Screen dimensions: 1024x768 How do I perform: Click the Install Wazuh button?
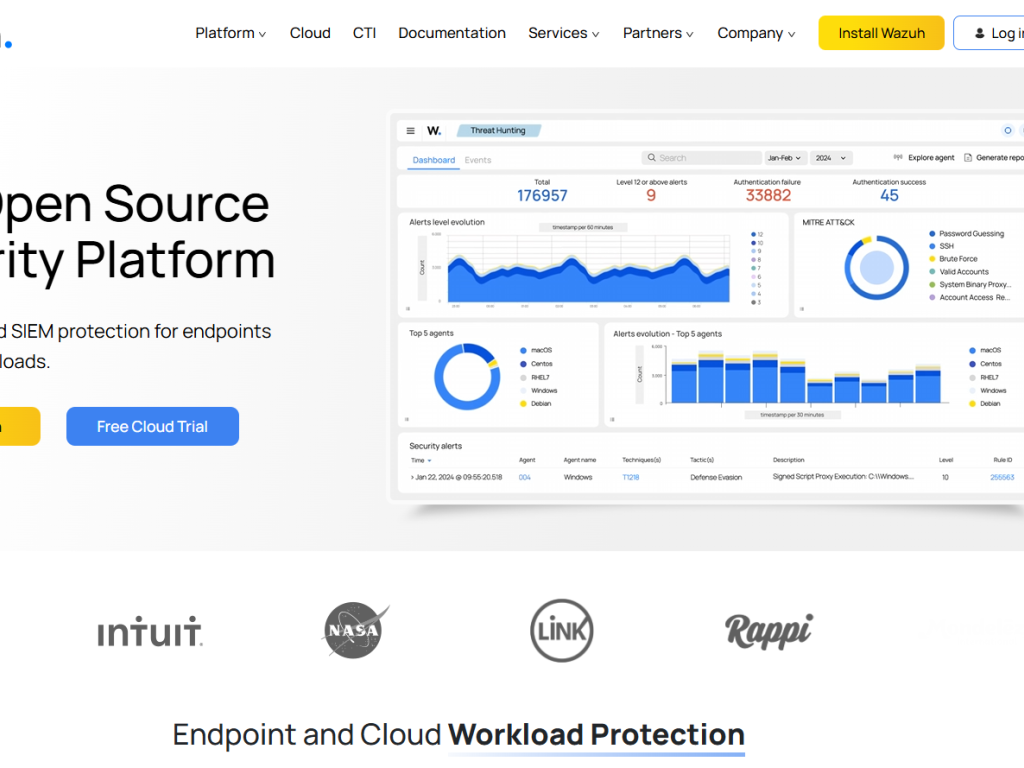(881, 33)
